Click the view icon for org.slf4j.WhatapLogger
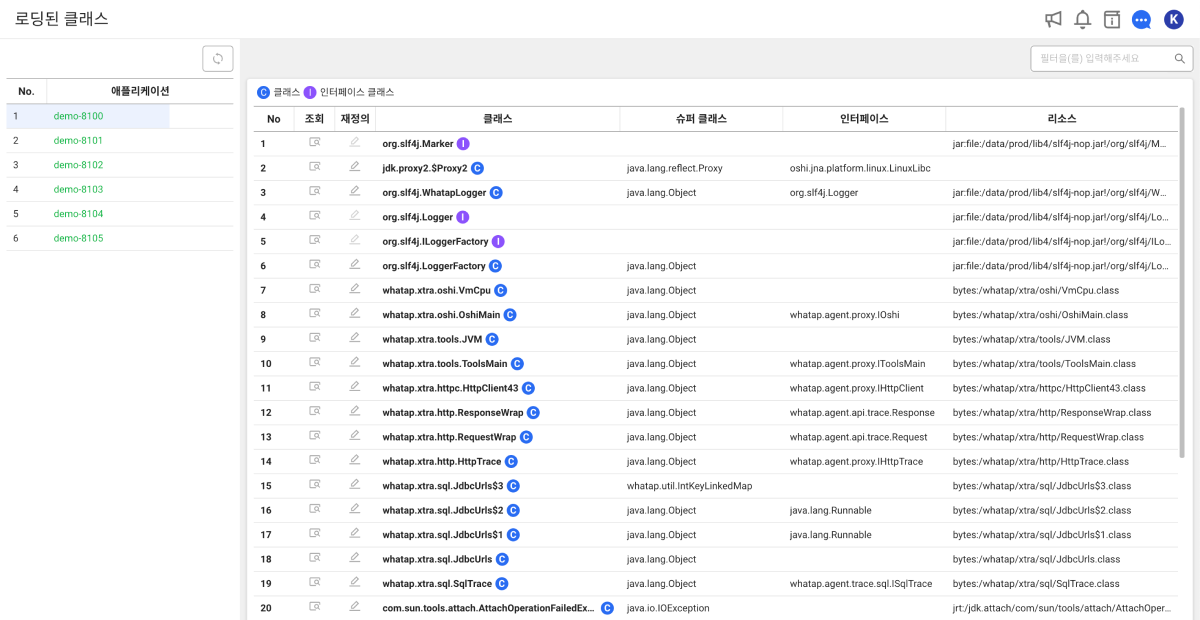This screenshot has height=620, width=1200. tap(315, 192)
